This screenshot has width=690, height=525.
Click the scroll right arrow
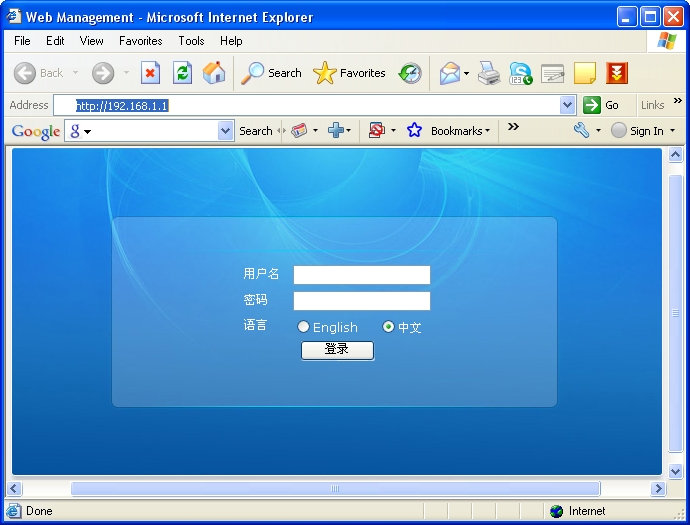coord(658,488)
